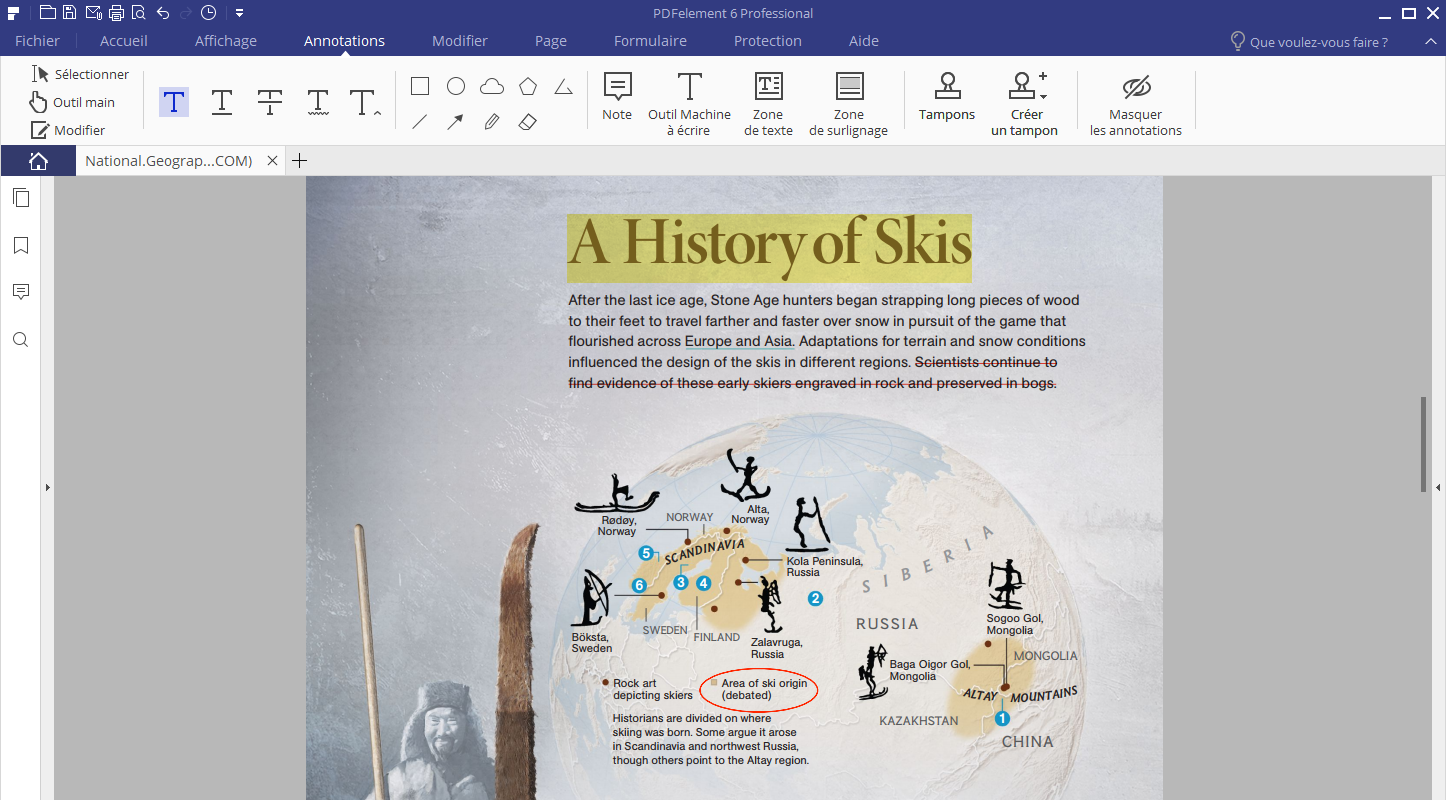Select the Underline text tool
Screen dimensions: 1446x800
222,101
